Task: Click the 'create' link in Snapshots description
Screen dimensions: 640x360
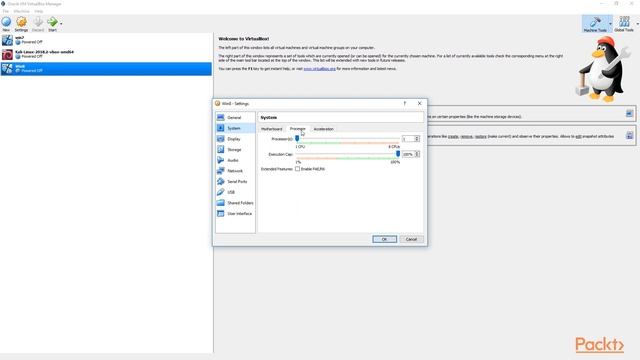Action: [x=453, y=136]
